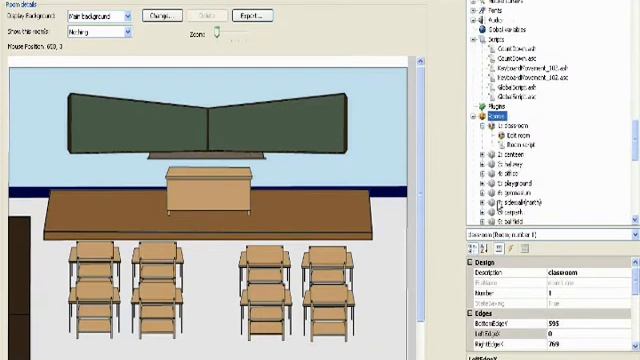640x360 pixels.
Task: Open KeyboardMovement_102.ash script
Action: tap(533, 68)
